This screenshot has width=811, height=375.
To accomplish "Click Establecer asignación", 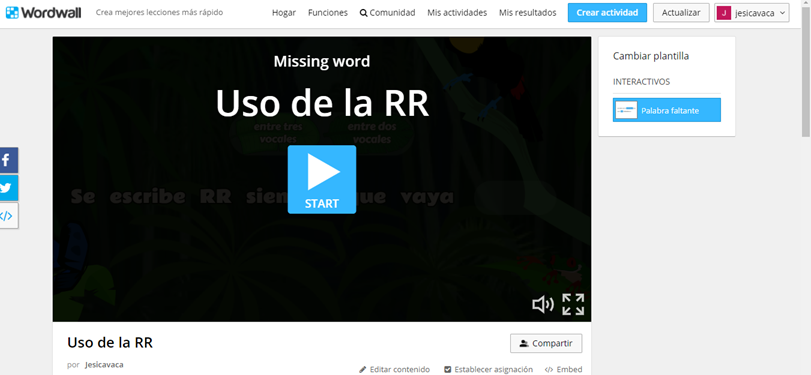I will coord(489,369).
